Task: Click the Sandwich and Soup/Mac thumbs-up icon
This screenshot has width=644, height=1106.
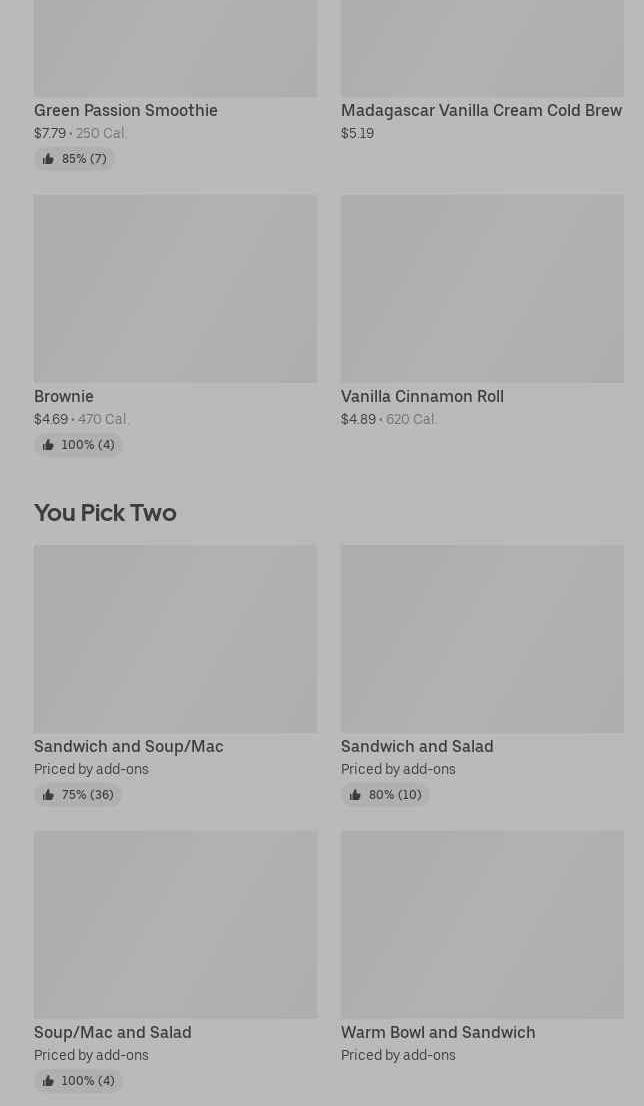Action: (48, 795)
